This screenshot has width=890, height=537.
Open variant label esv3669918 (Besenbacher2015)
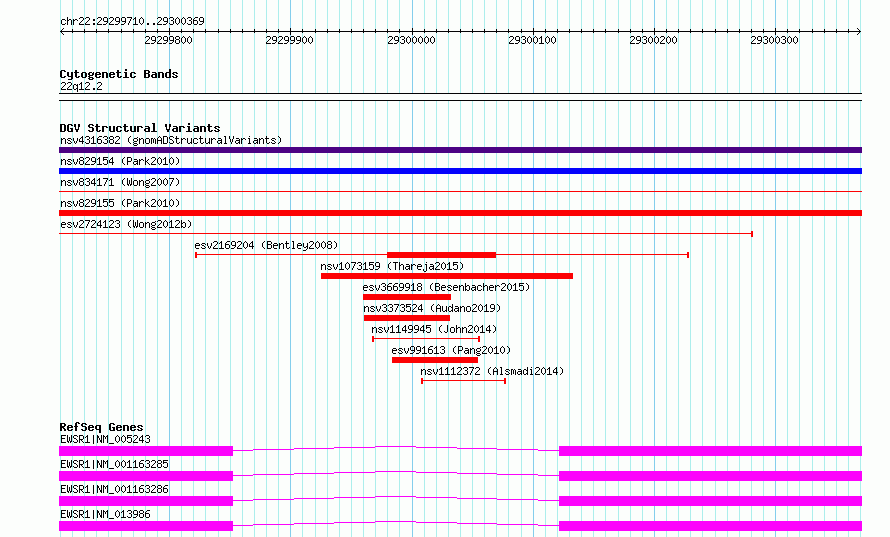(446, 287)
